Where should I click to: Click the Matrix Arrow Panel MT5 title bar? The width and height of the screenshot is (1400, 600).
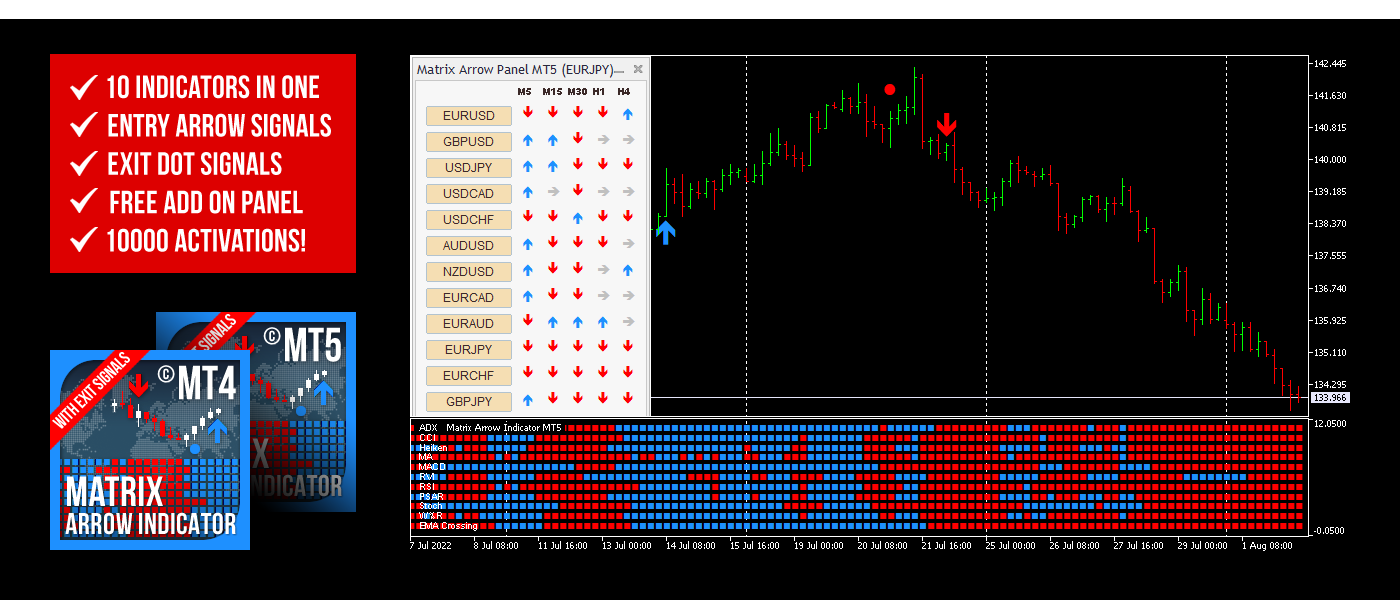530,69
